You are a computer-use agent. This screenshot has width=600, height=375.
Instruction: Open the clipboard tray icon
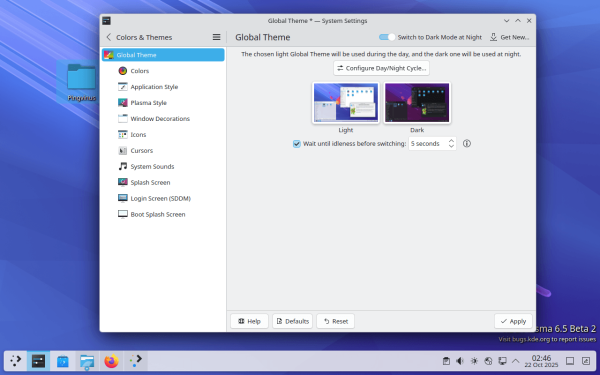(446, 361)
